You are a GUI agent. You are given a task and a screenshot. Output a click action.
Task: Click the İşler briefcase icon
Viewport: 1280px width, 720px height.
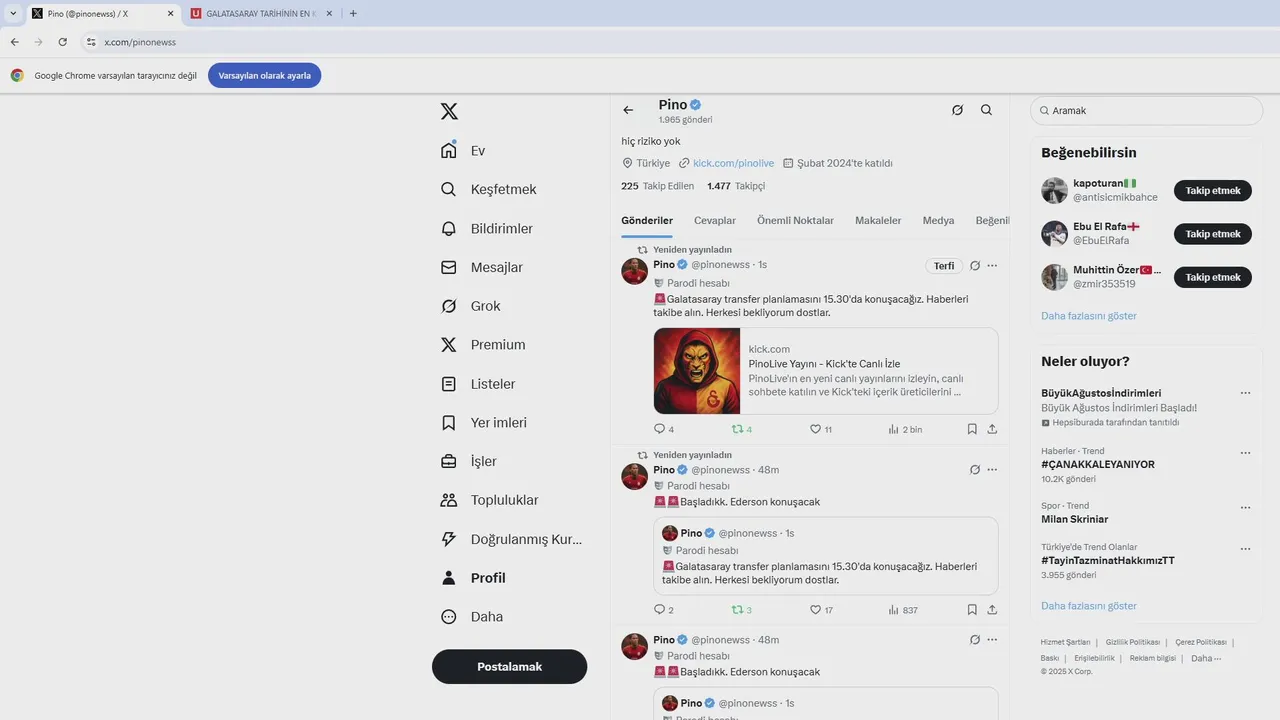point(449,461)
